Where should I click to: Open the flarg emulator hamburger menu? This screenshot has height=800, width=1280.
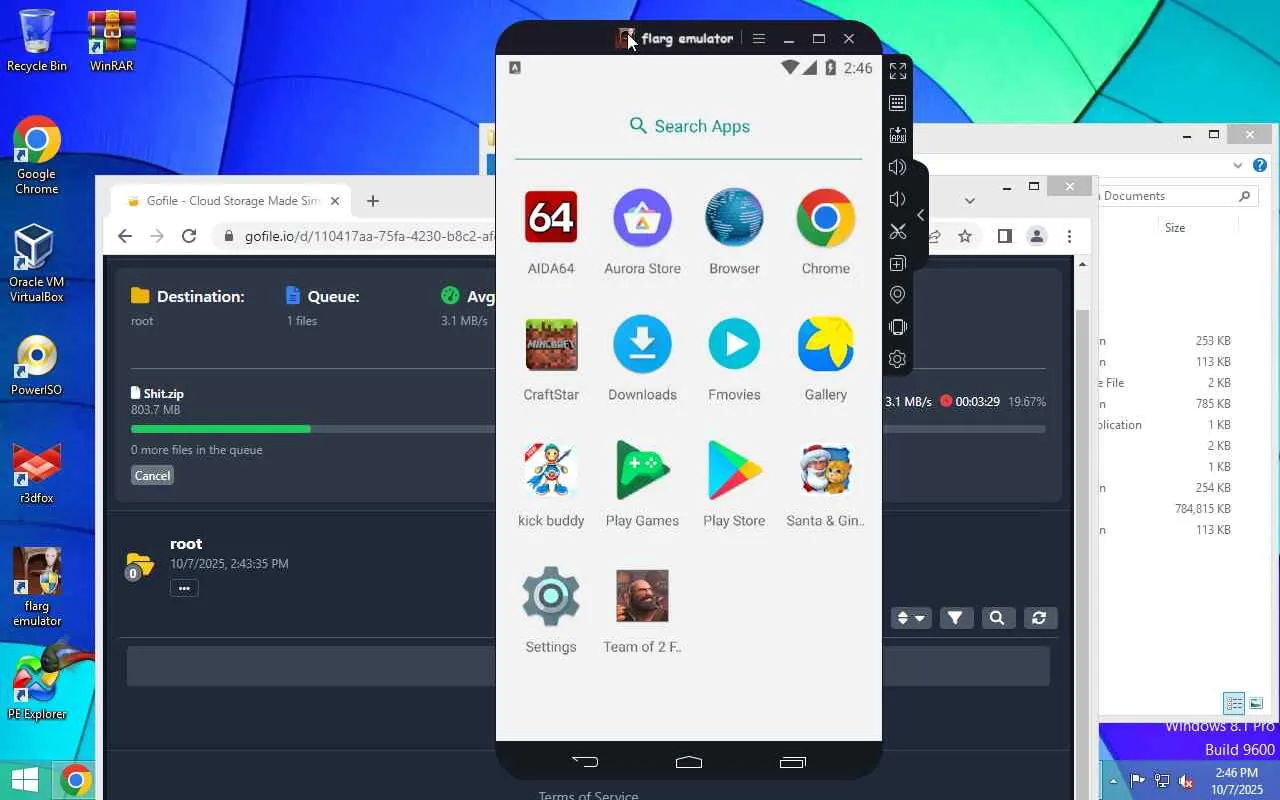[x=759, y=39]
